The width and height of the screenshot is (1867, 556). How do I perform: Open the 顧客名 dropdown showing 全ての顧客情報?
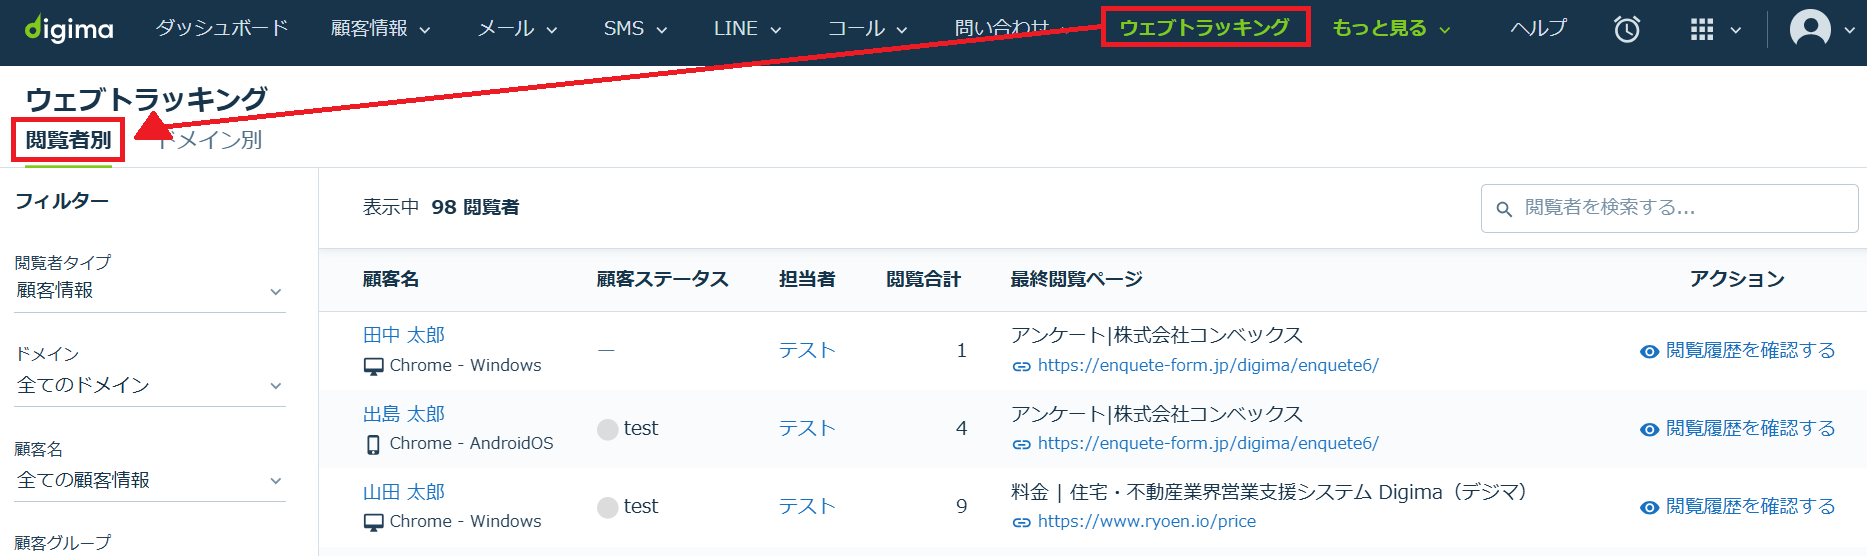(x=150, y=480)
